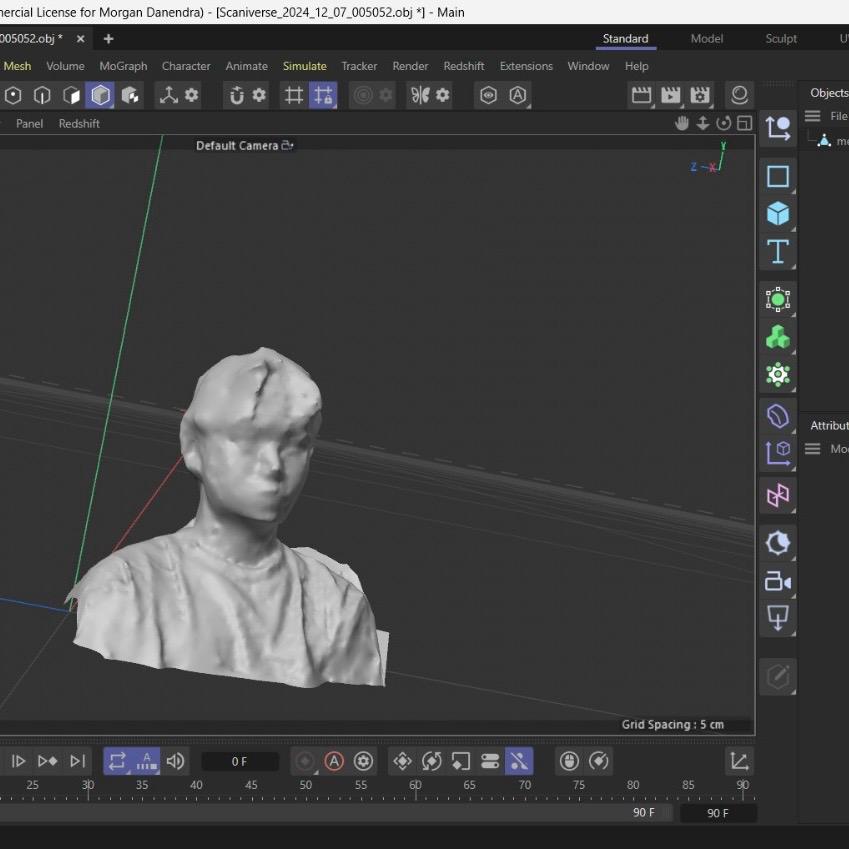Enable Autokeying with the red A icon
Viewport: 849px width, 849px height.
coord(334,761)
